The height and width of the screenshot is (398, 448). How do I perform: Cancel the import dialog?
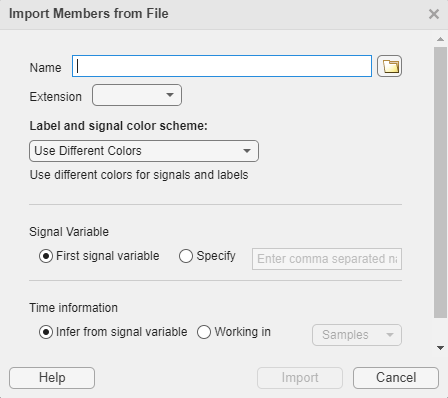point(396,378)
